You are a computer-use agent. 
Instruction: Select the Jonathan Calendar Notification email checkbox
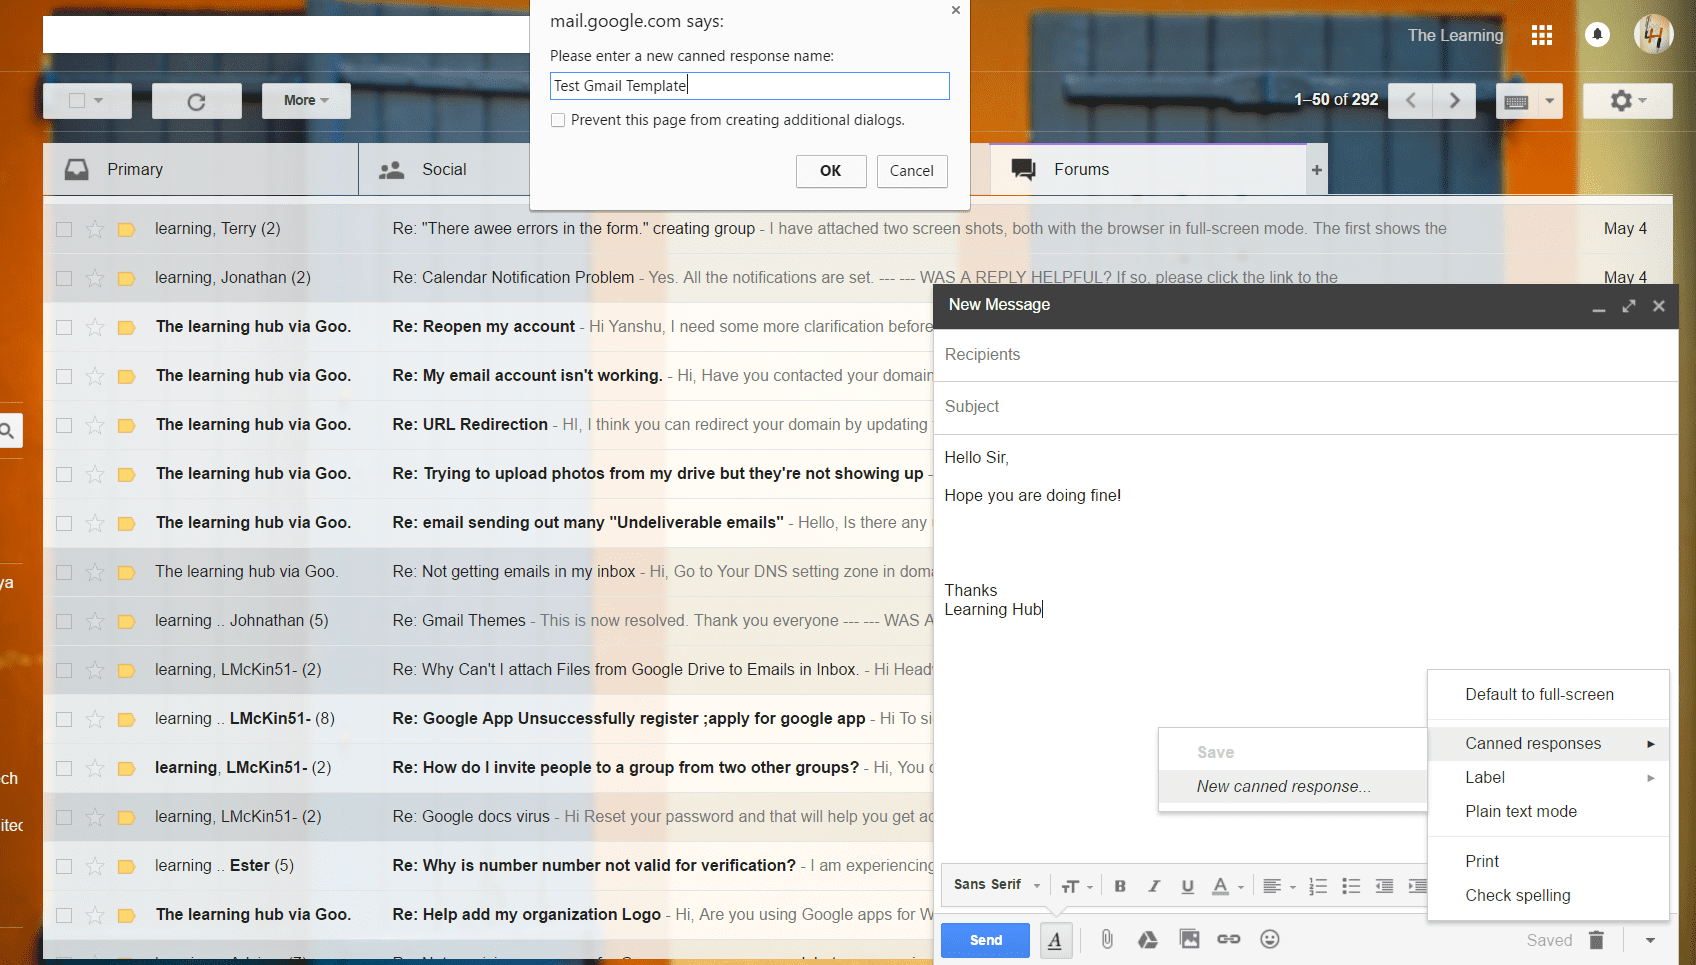point(64,278)
